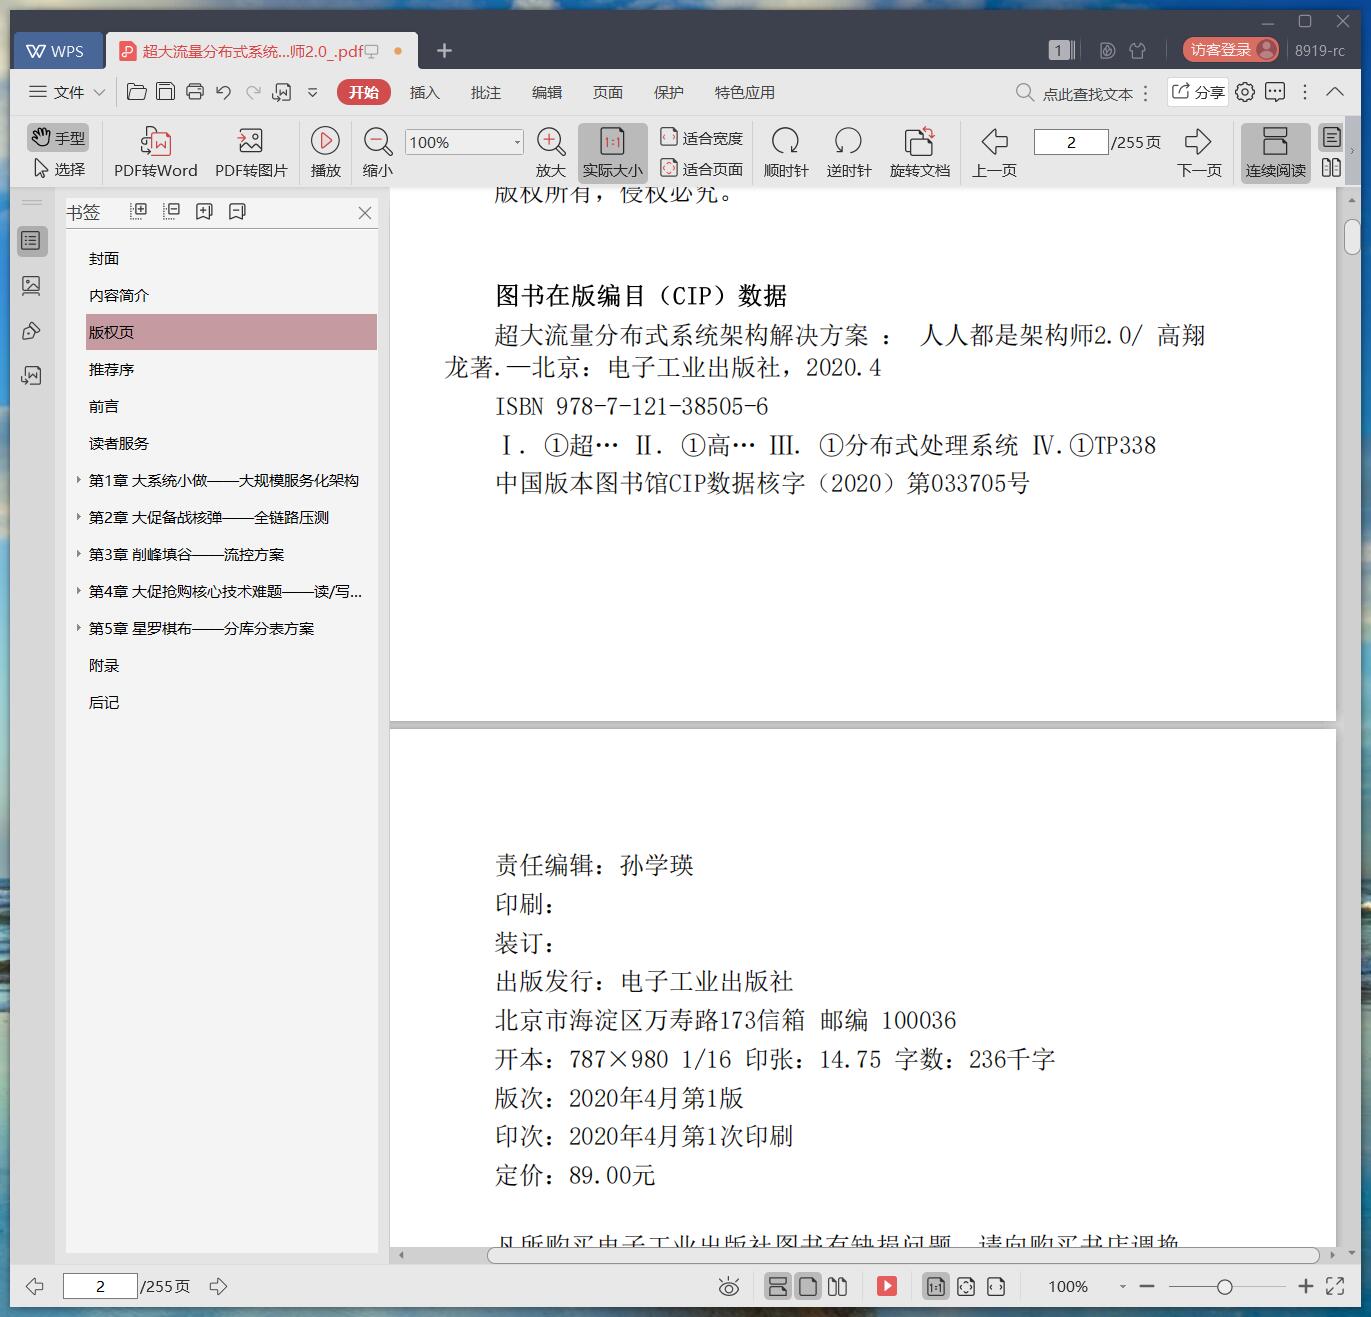Save the document with the save icon

click(166, 92)
